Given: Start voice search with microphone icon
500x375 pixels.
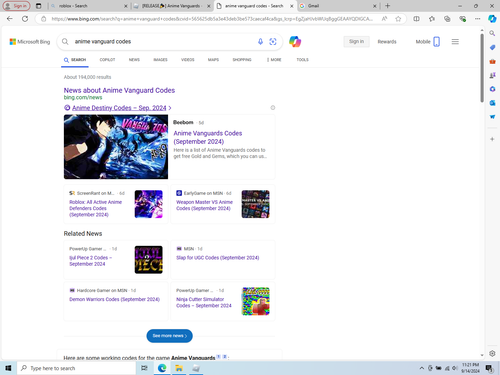Looking at the screenshot, I should coord(260,41).
